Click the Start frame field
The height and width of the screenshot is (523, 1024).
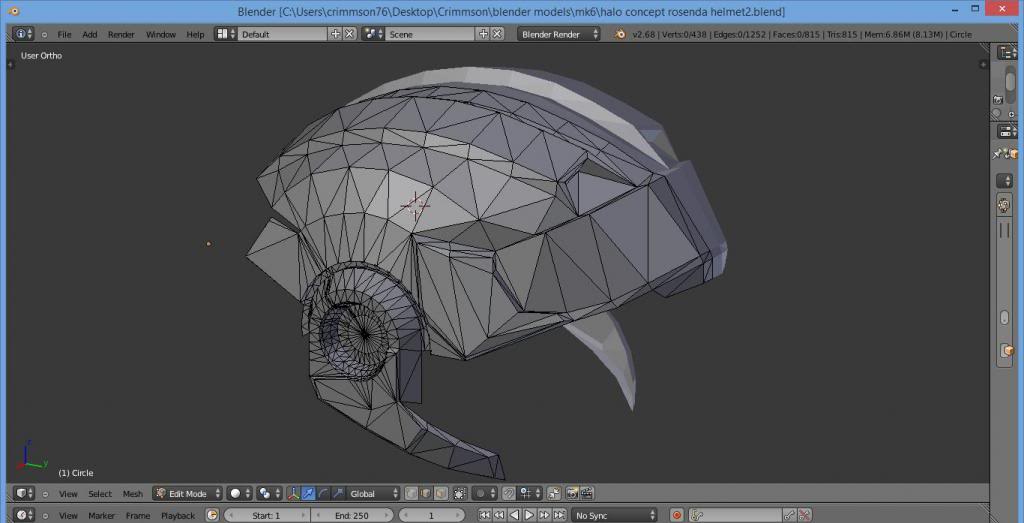pos(266,515)
